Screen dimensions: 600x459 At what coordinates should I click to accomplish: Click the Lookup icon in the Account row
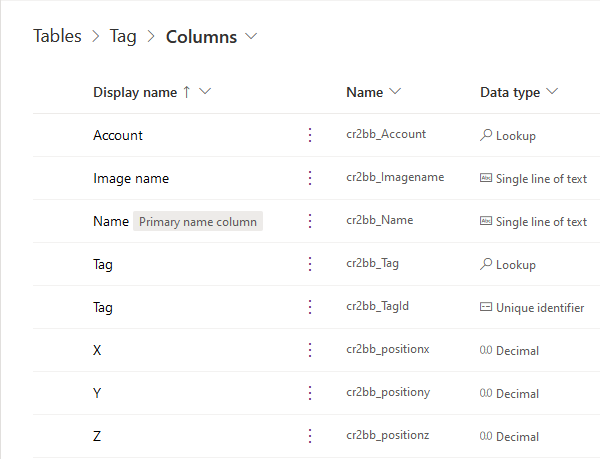click(x=486, y=135)
